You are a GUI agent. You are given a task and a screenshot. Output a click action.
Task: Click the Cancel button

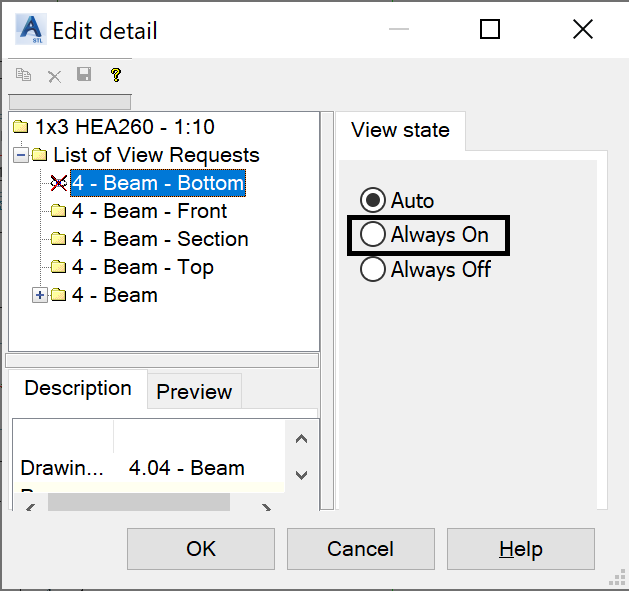point(360,549)
